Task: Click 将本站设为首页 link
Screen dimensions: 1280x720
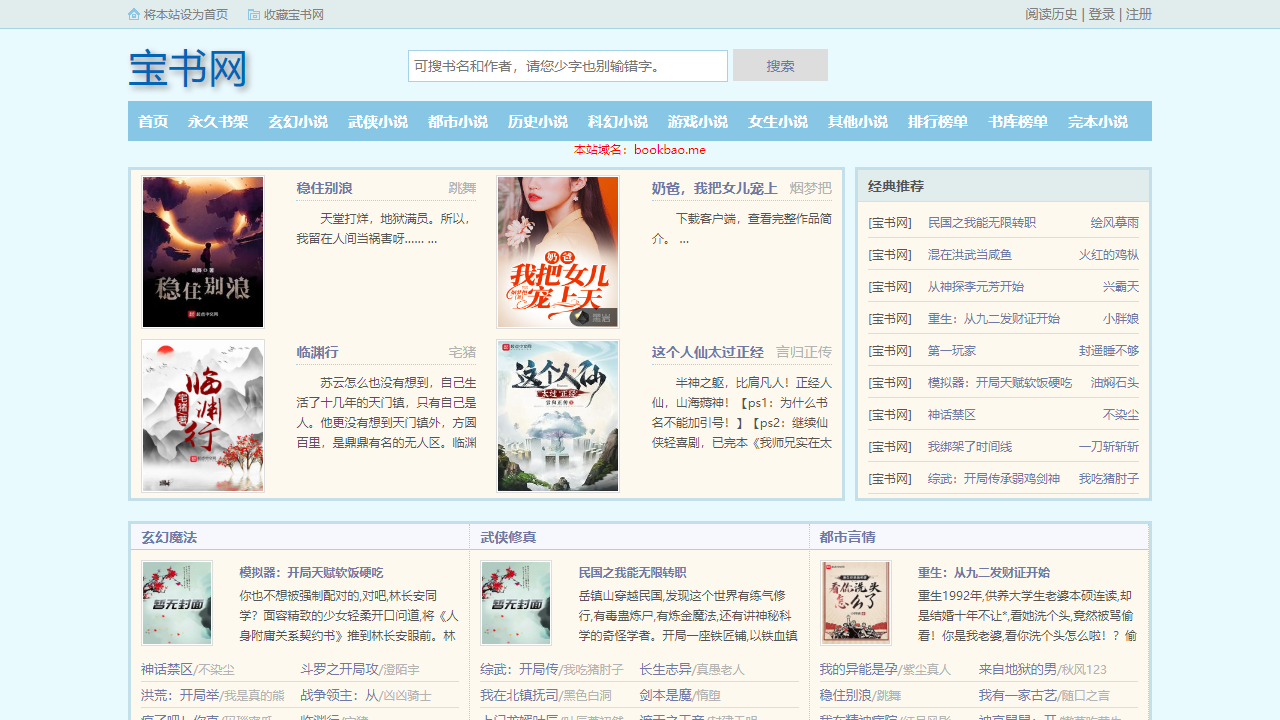Action: click(x=186, y=14)
